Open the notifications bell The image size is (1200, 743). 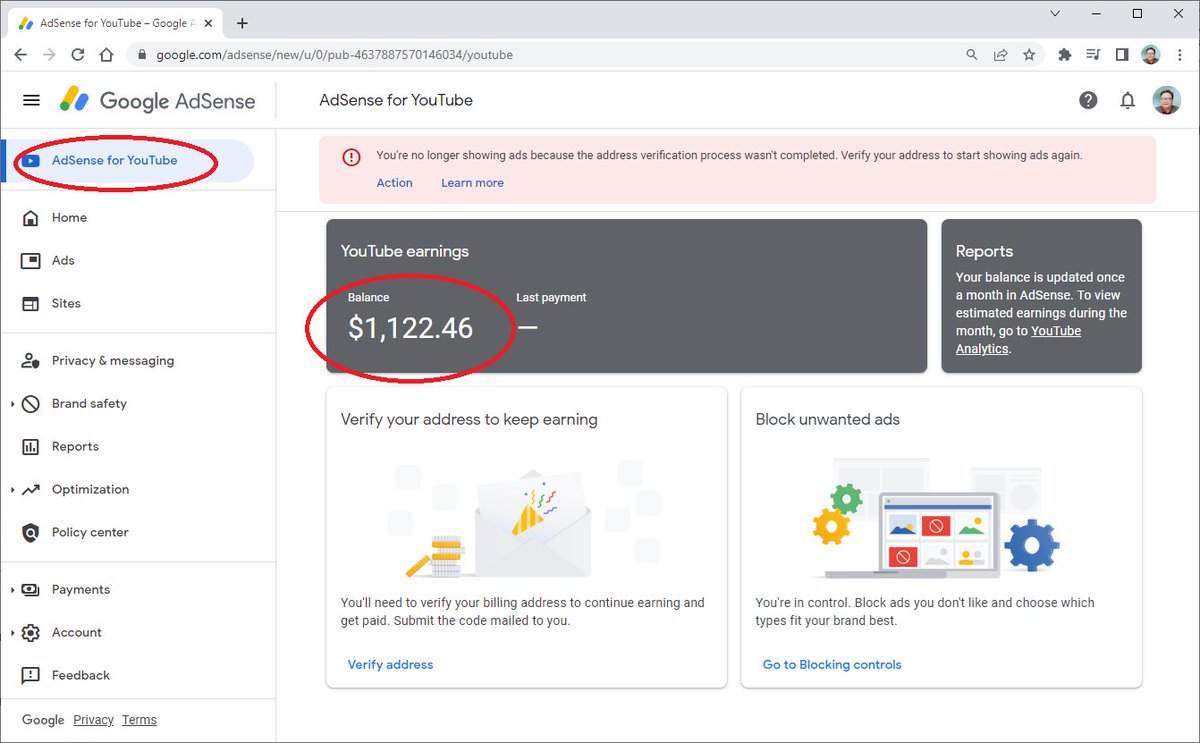(x=1128, y=100)
